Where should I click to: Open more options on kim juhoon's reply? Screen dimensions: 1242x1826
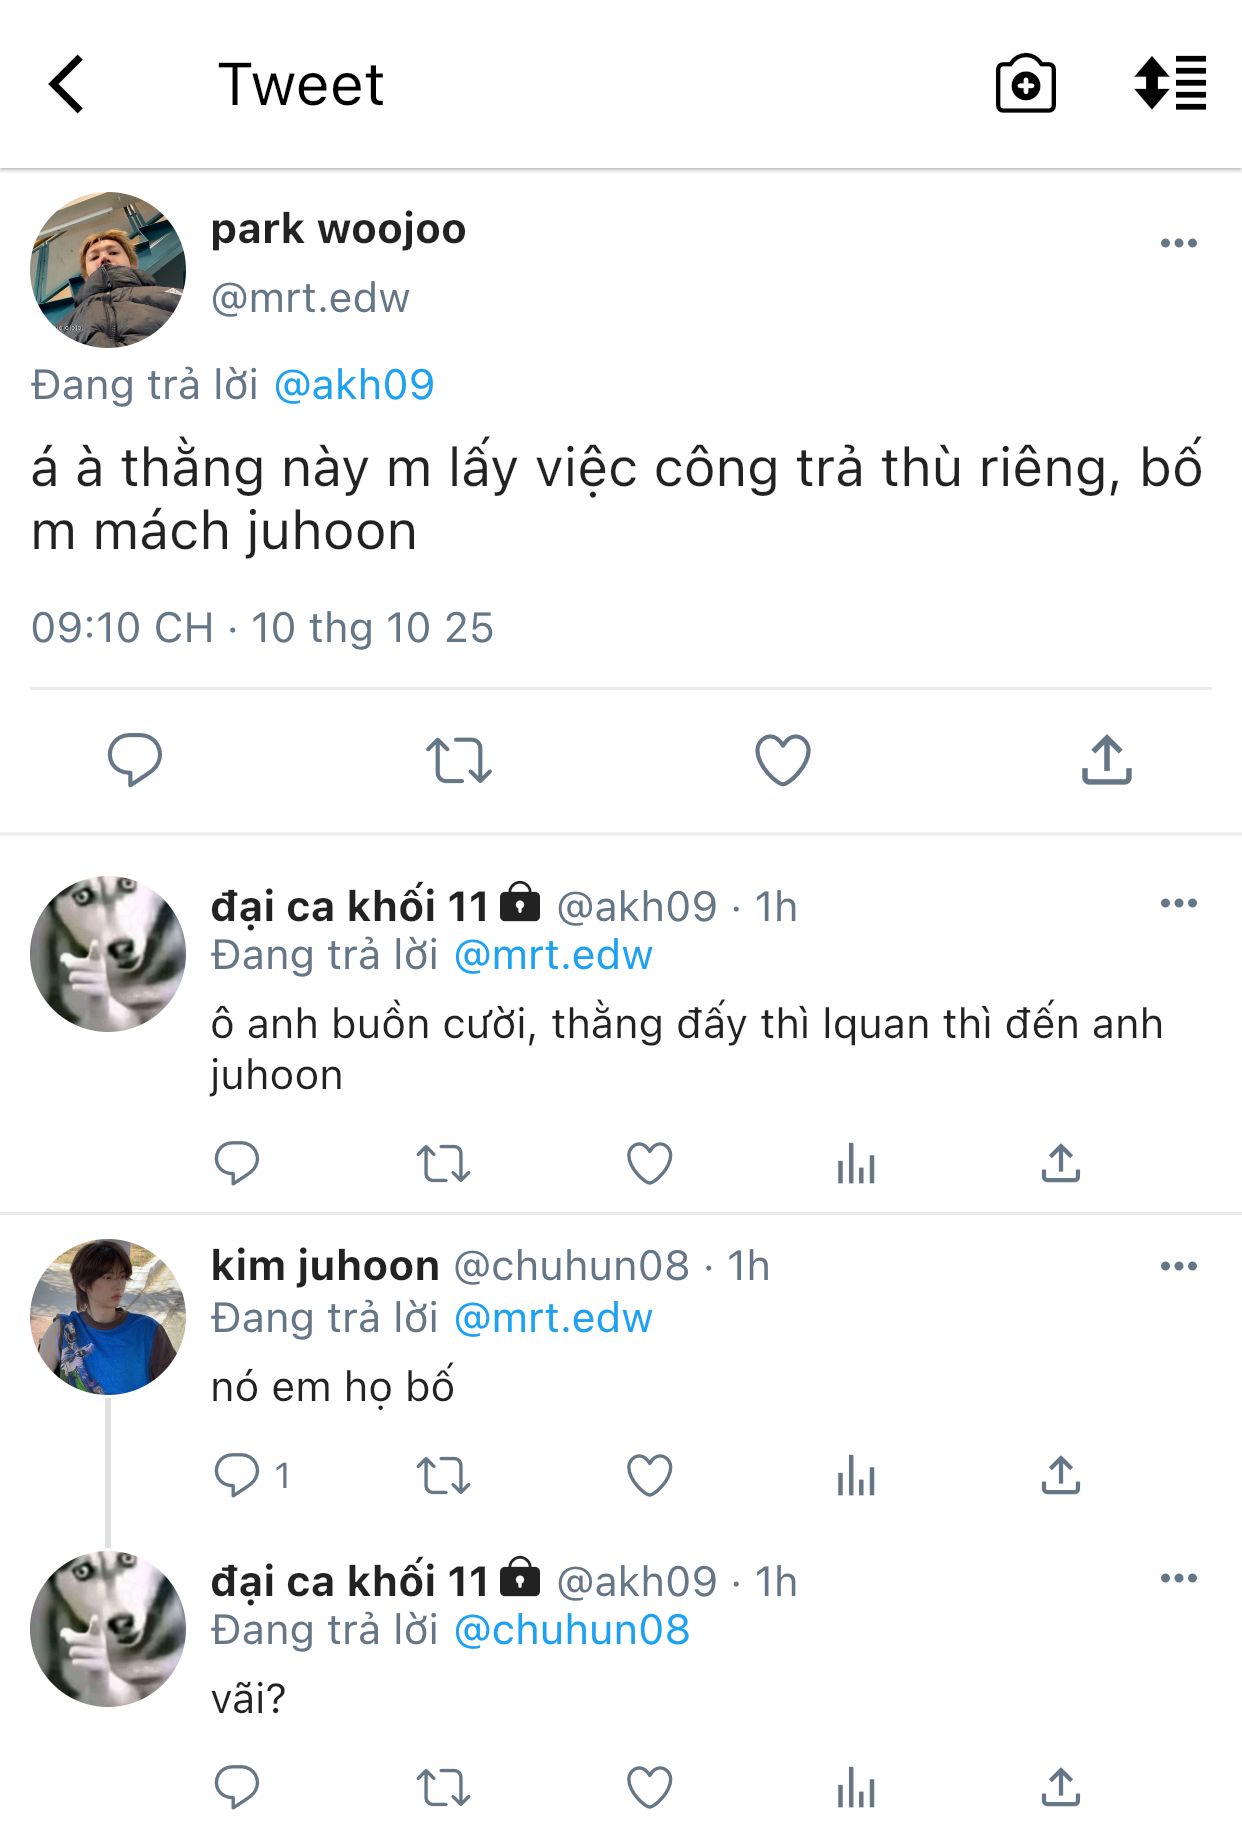(x=1178, y=1266)
